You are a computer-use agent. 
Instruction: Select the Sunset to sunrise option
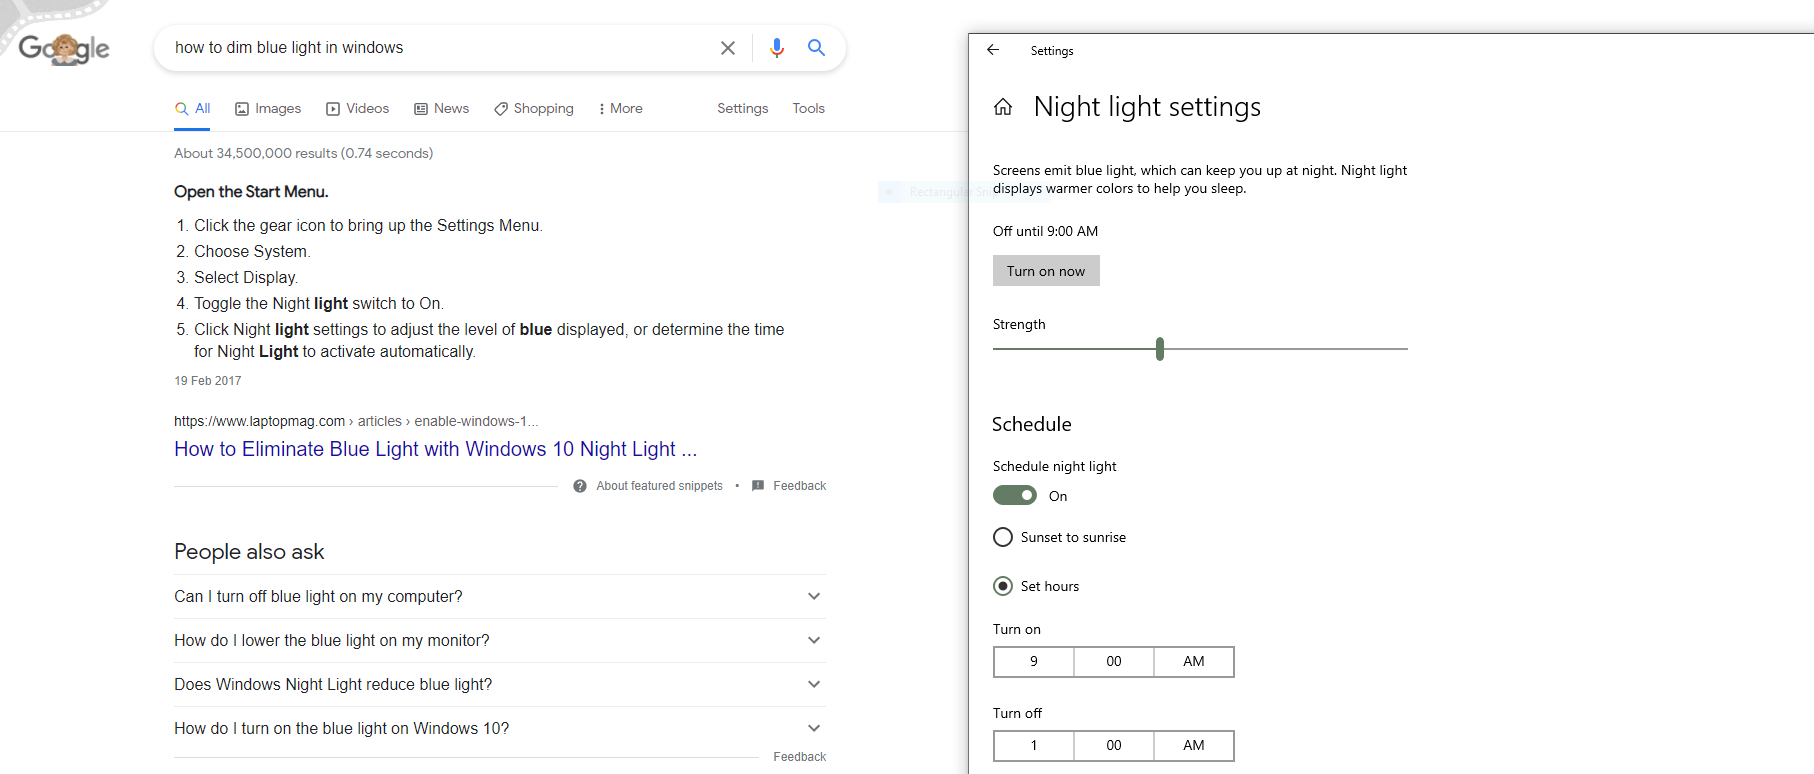tap(1003, 537)
